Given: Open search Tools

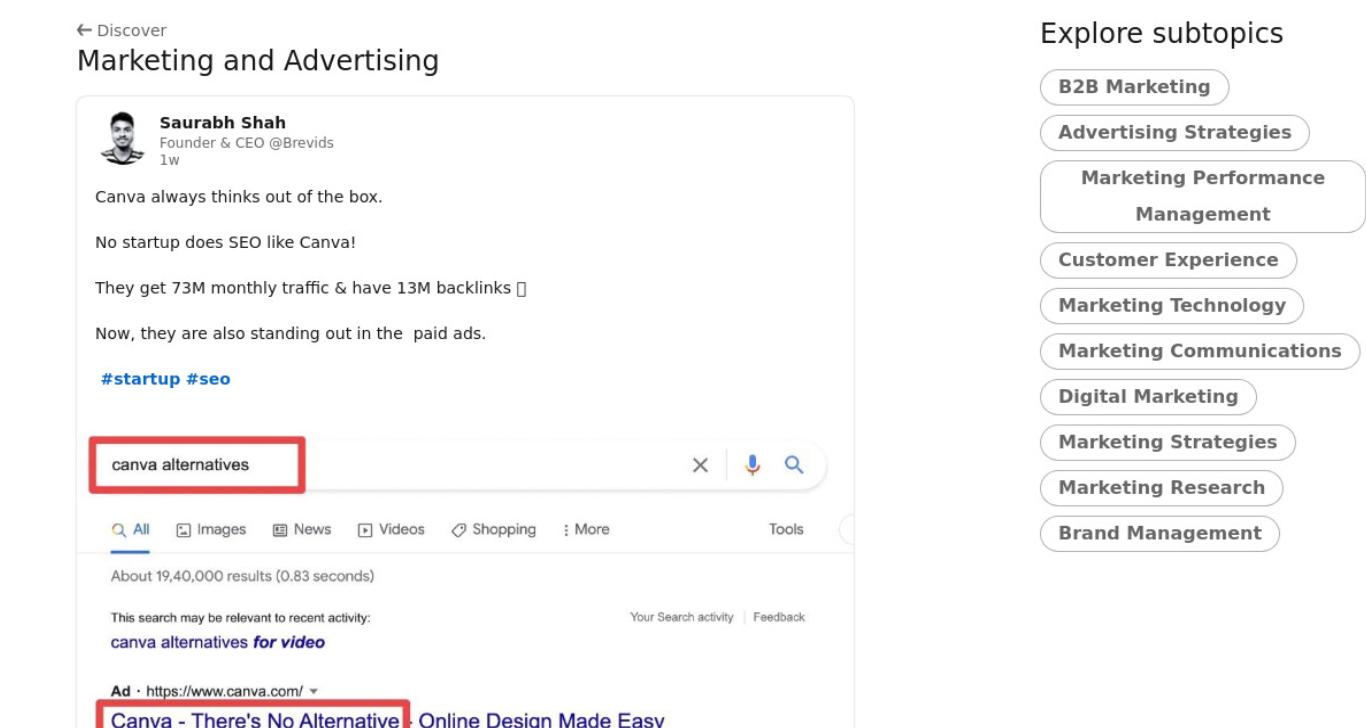Looking at the screenshot, I should pyautogui.click(x=786, y=530).
